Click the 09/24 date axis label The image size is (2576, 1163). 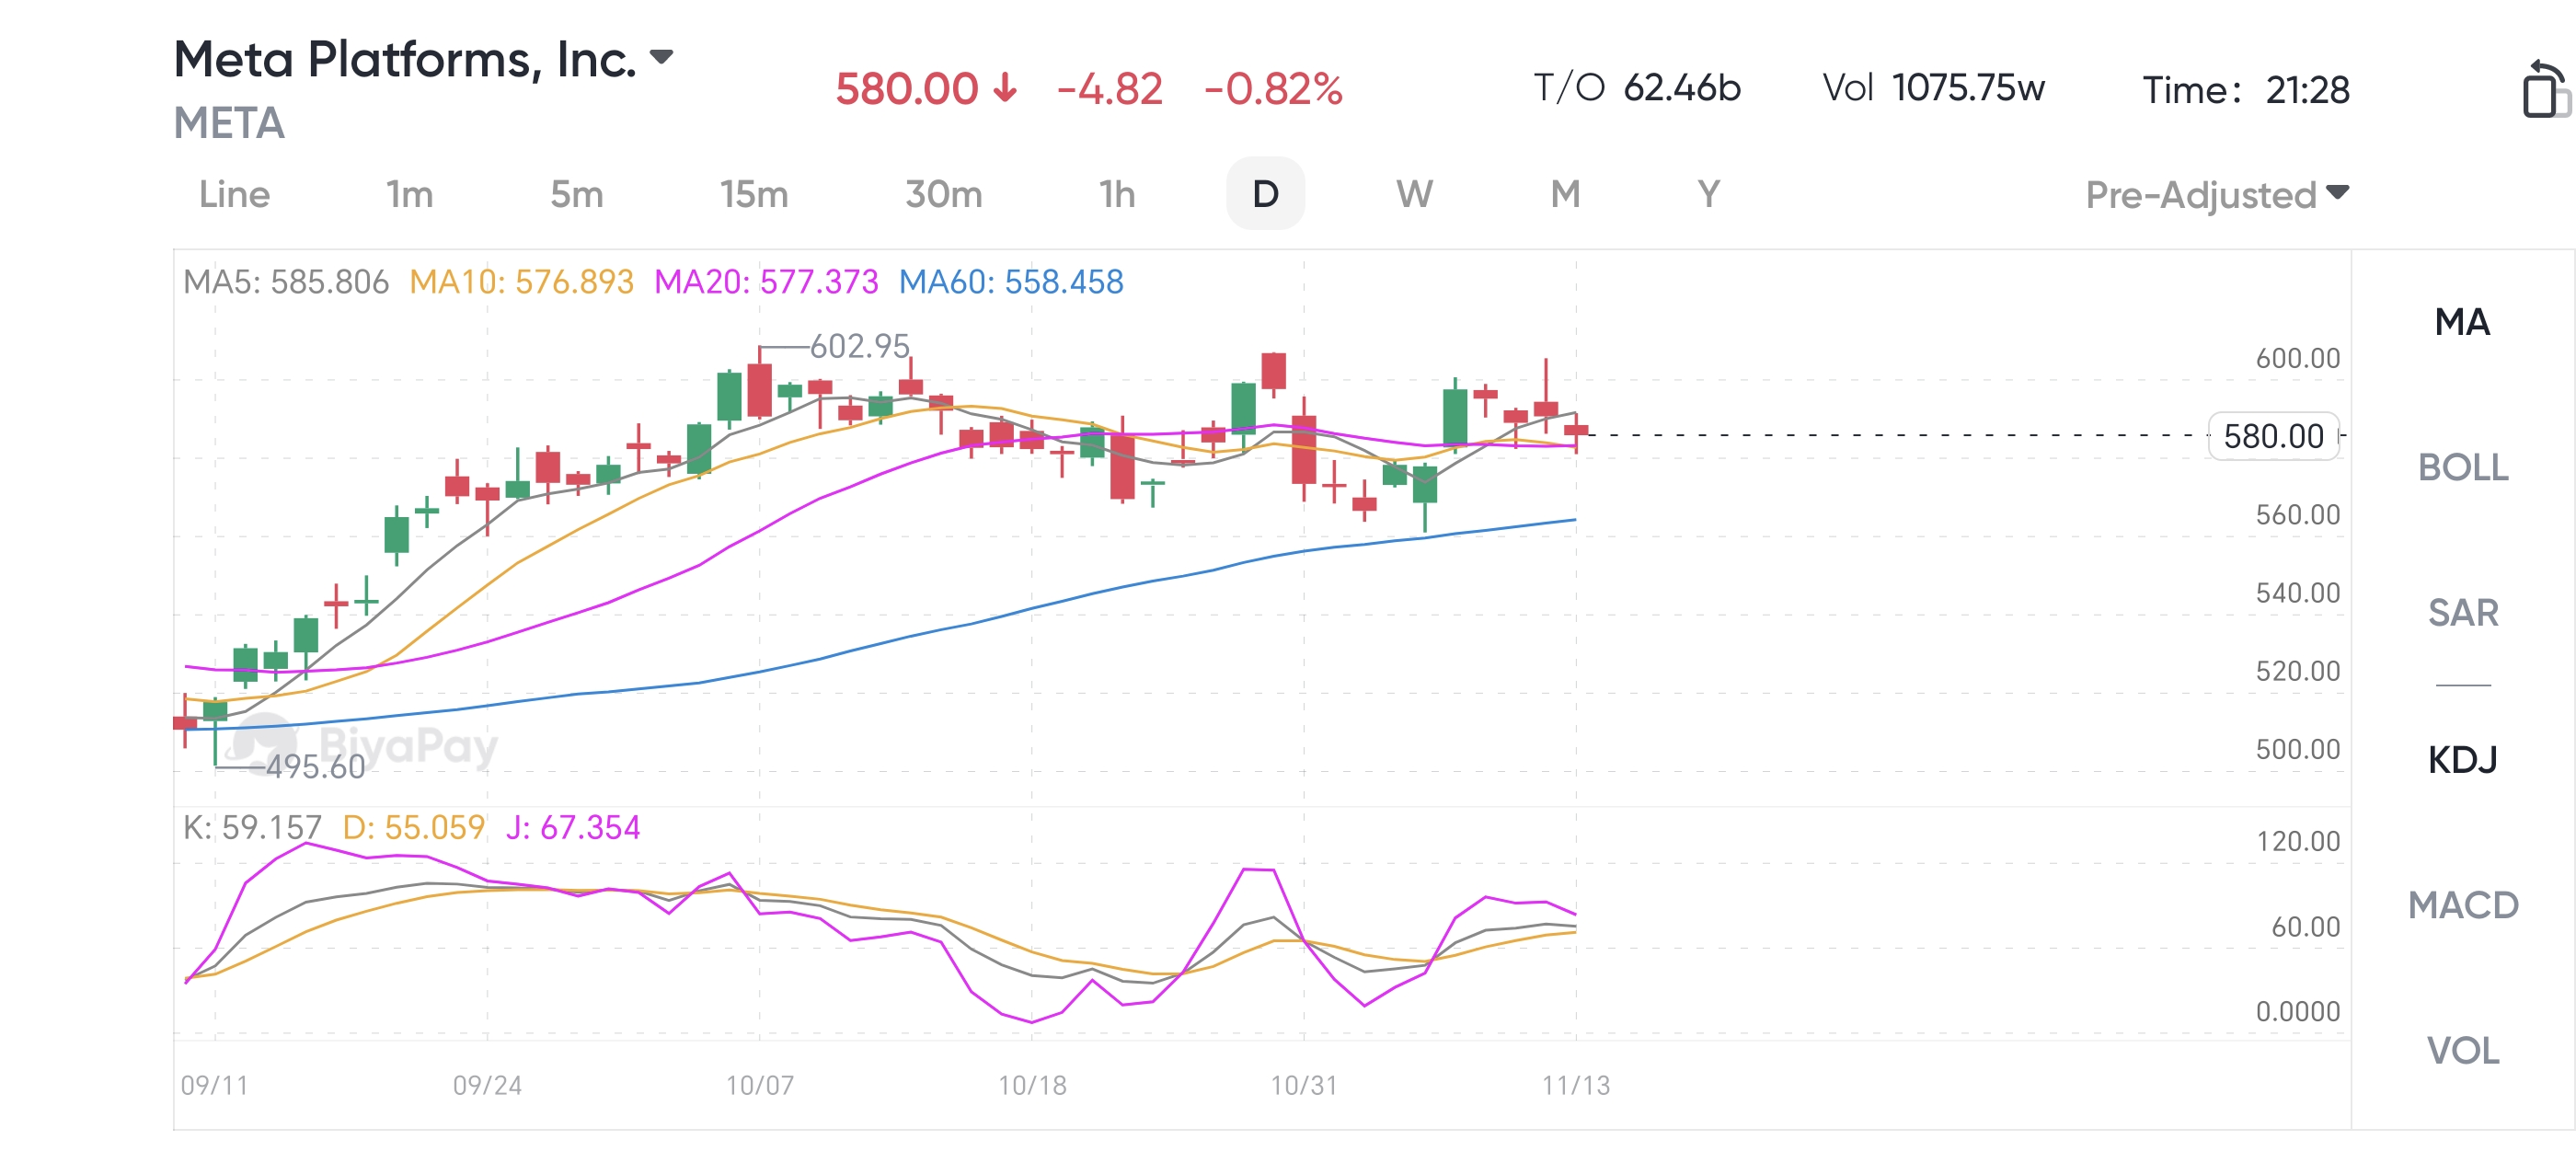tap(487, 1085)
